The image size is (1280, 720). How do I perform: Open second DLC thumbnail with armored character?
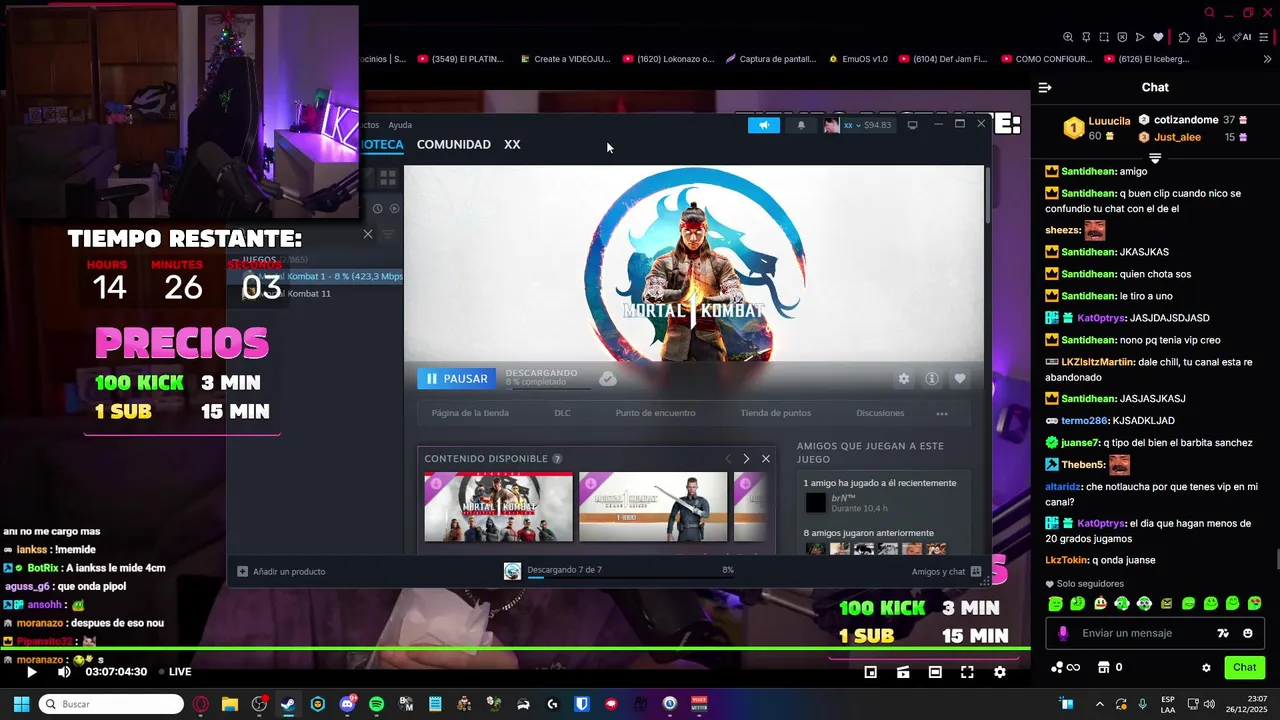tap(653, 507)
